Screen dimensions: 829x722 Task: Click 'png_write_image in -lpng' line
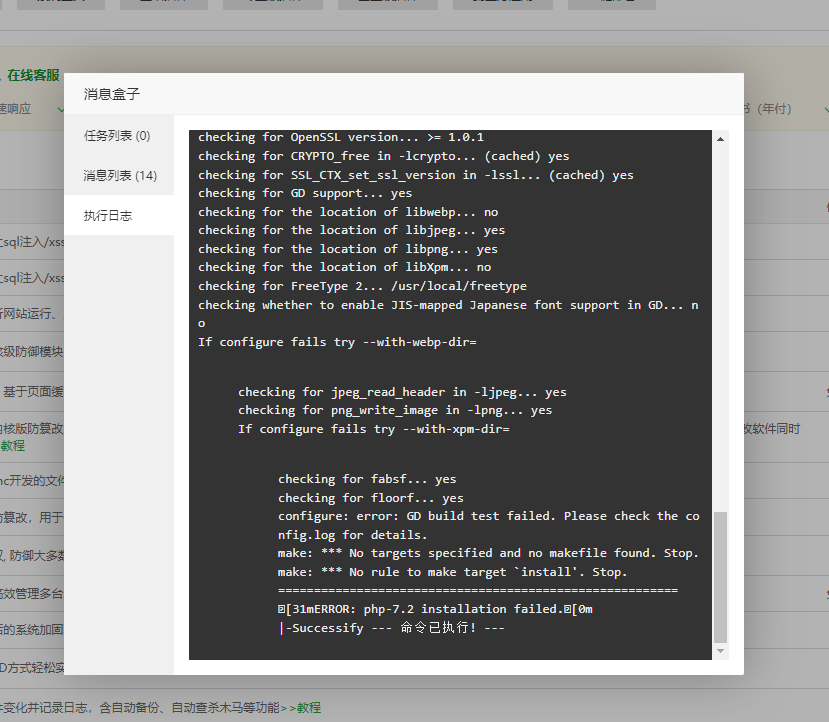coord(395,410)
